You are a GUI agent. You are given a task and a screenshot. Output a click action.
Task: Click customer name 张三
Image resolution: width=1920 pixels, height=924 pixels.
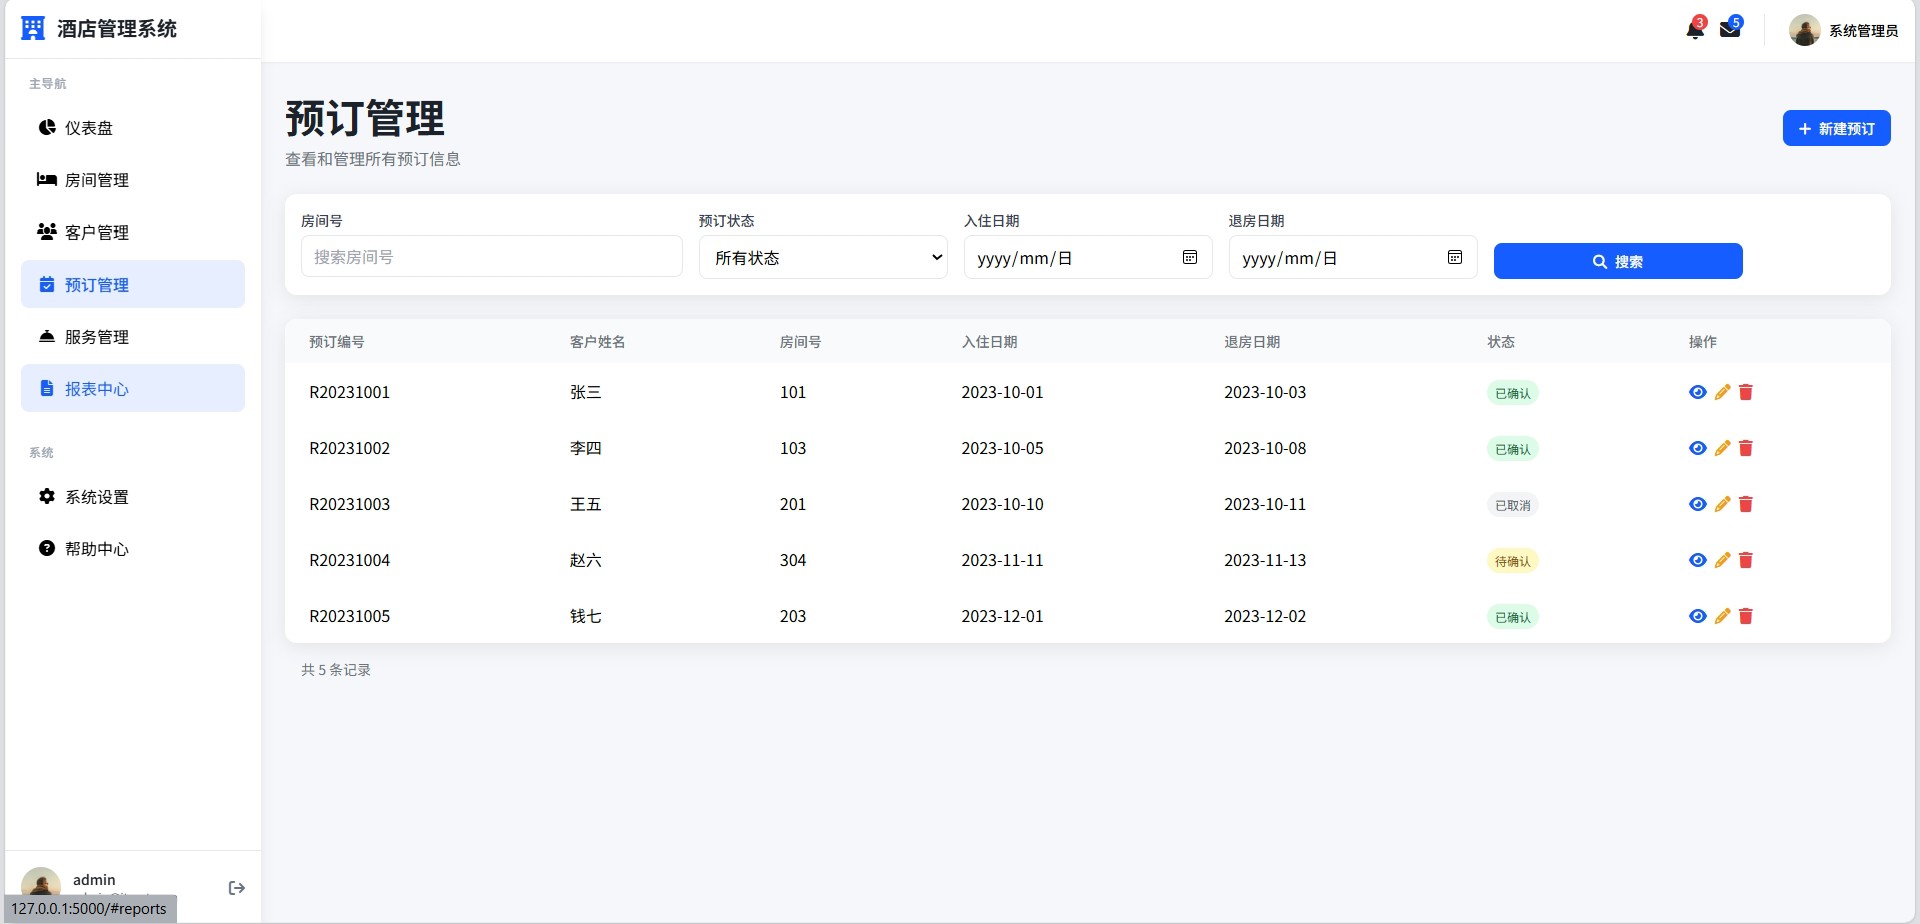(586, 392)
